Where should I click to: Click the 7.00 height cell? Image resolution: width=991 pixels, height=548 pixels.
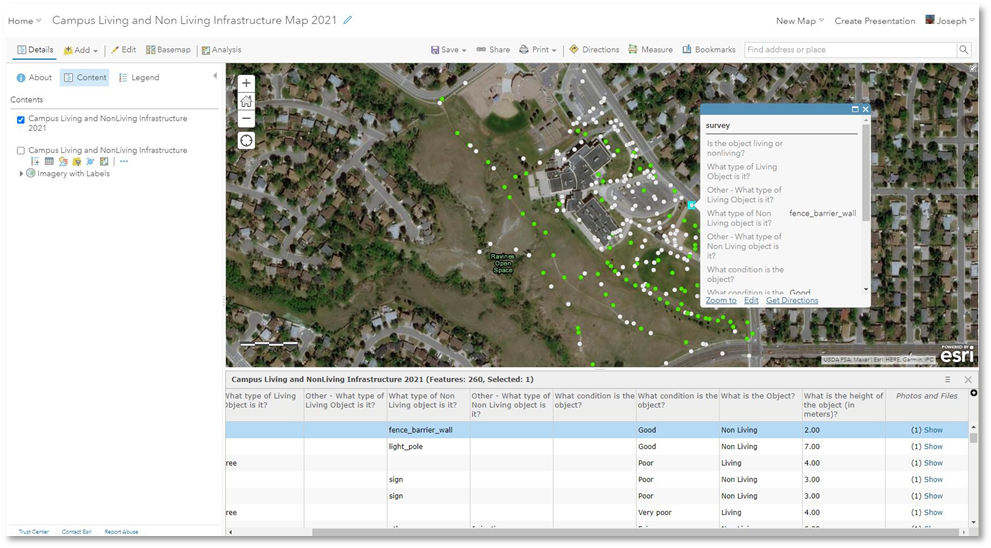coord(843,446)
